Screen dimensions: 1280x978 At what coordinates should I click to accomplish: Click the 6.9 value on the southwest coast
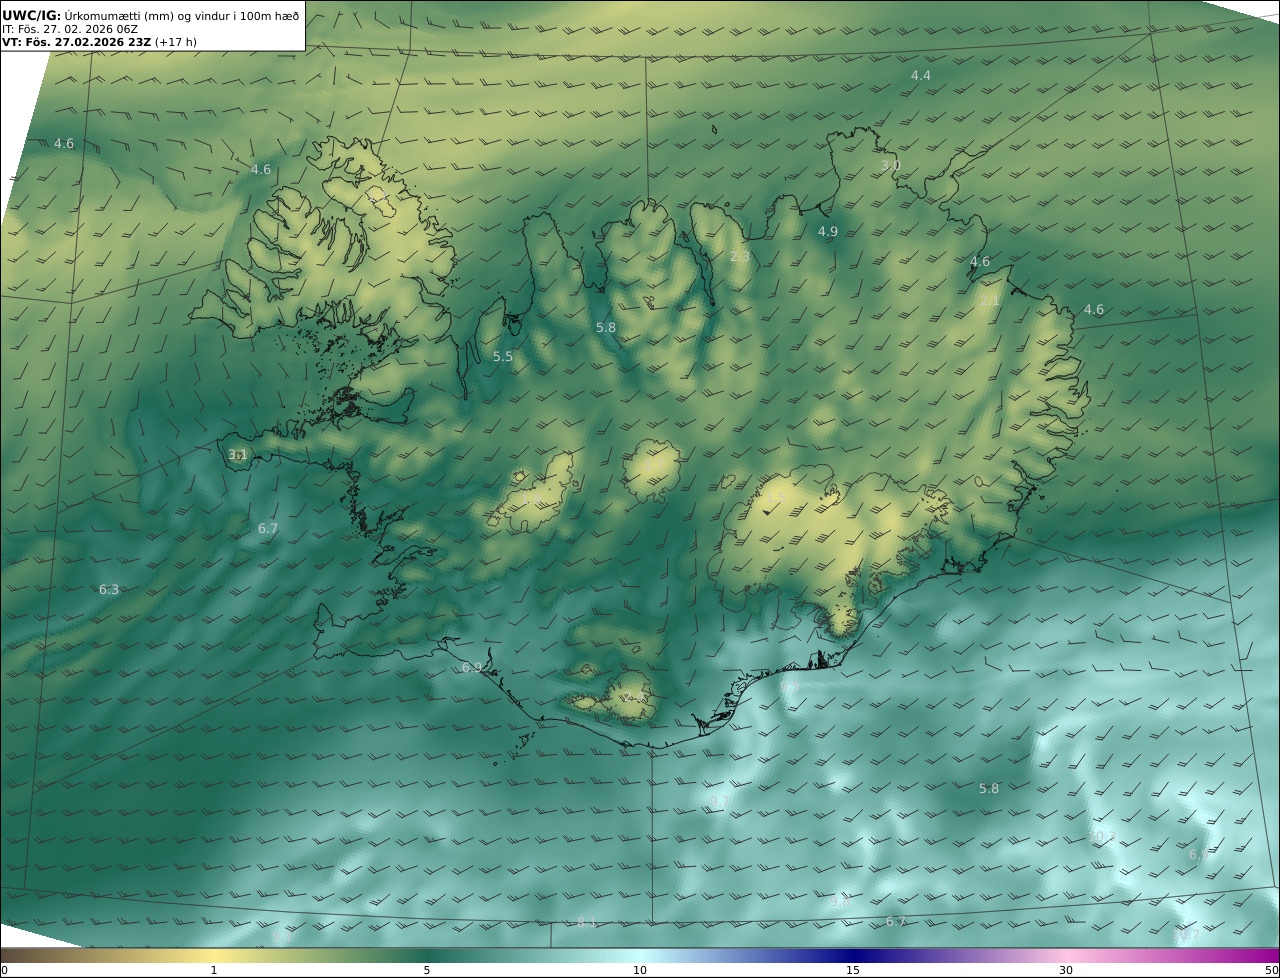pyautogui.click(x=472, y=668)
